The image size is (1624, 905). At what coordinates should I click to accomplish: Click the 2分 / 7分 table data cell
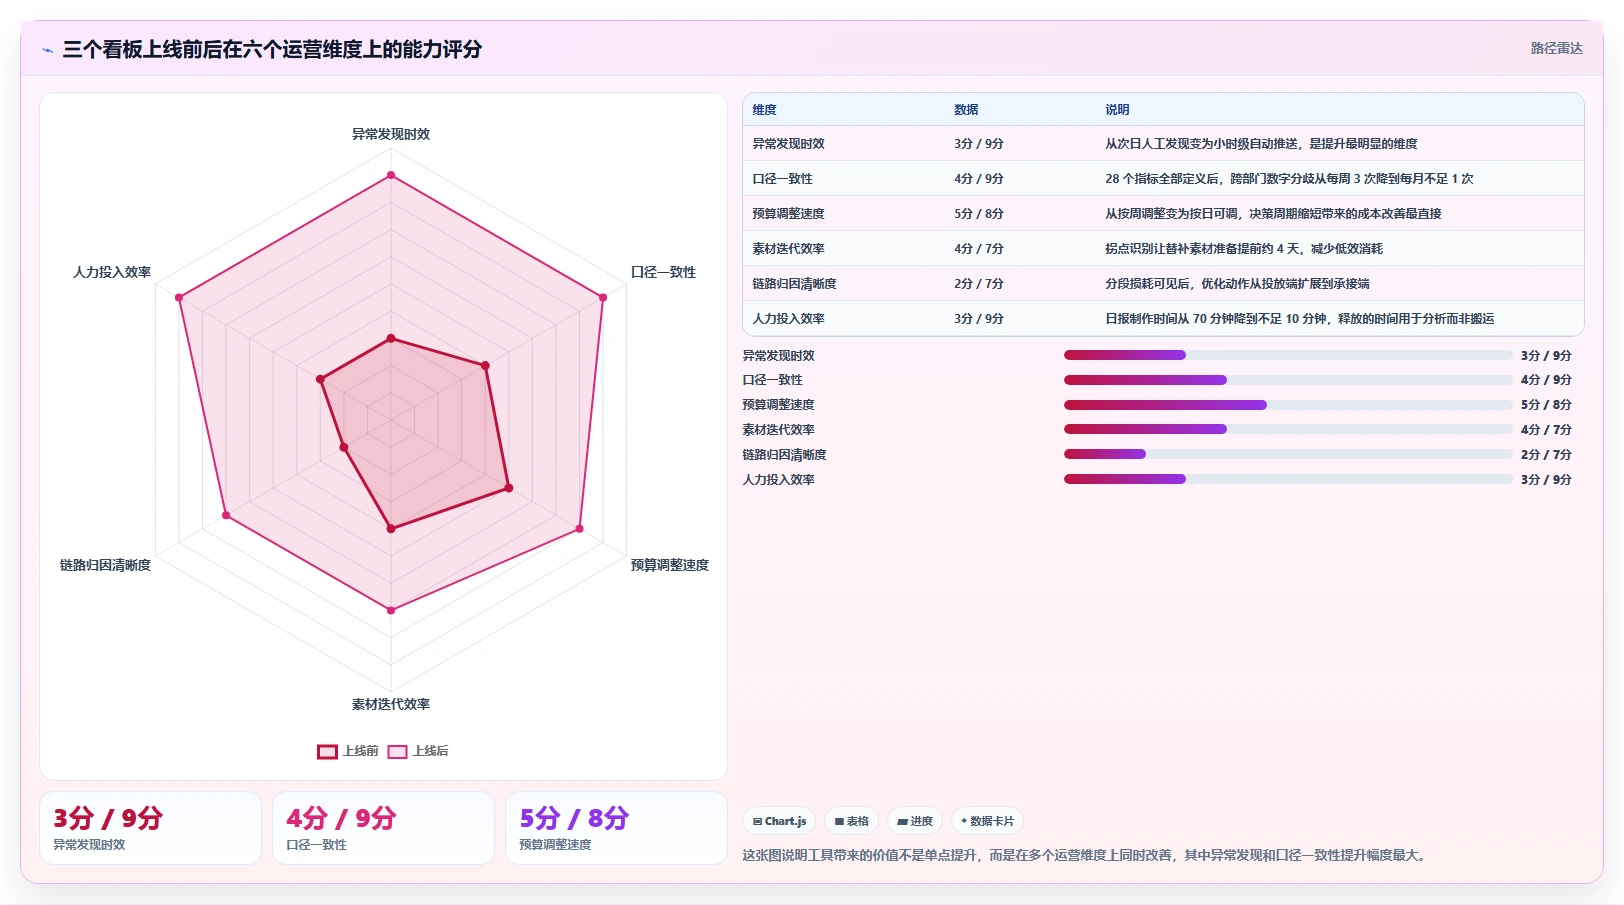(x=978, y=284)
